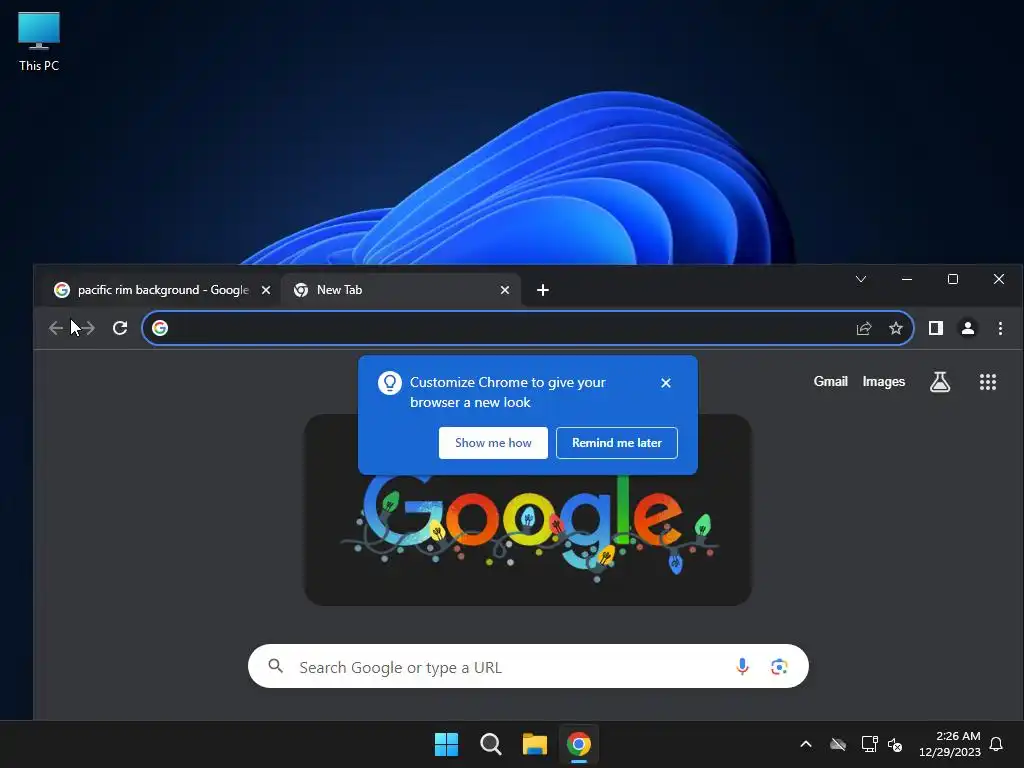Screen dimensions: 1024x768
Task: Focus Search Google or type a URL box
Action: tap(528, 666)
